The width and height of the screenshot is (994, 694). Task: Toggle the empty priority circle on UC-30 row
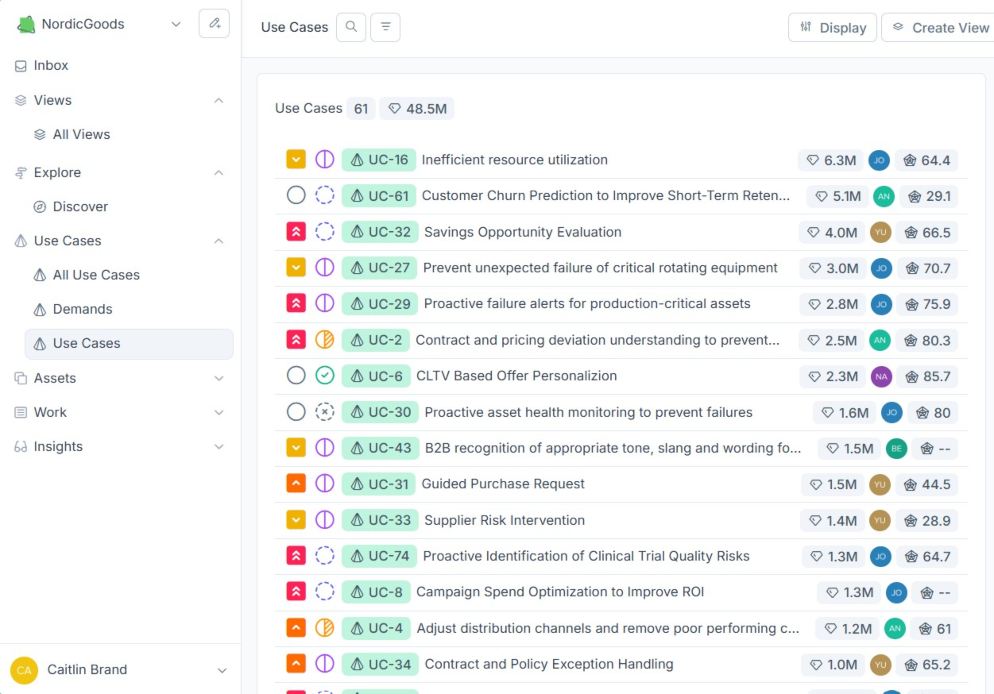[x=296, y=412]
